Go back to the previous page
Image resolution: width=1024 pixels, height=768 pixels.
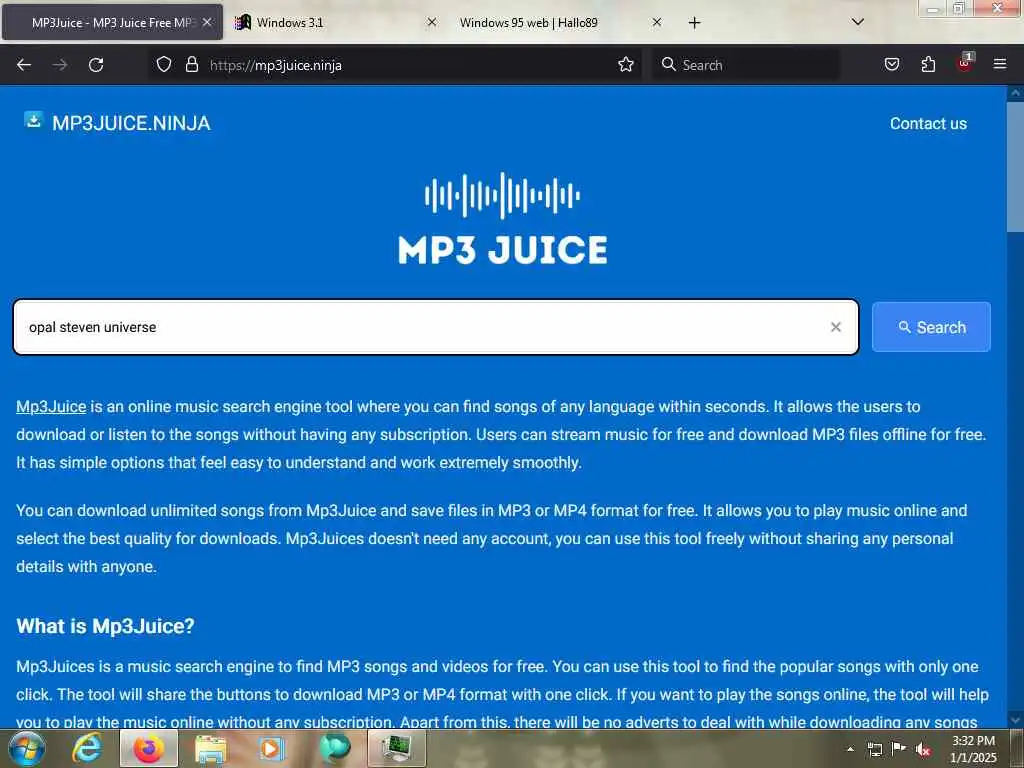(x=24, y=65)
